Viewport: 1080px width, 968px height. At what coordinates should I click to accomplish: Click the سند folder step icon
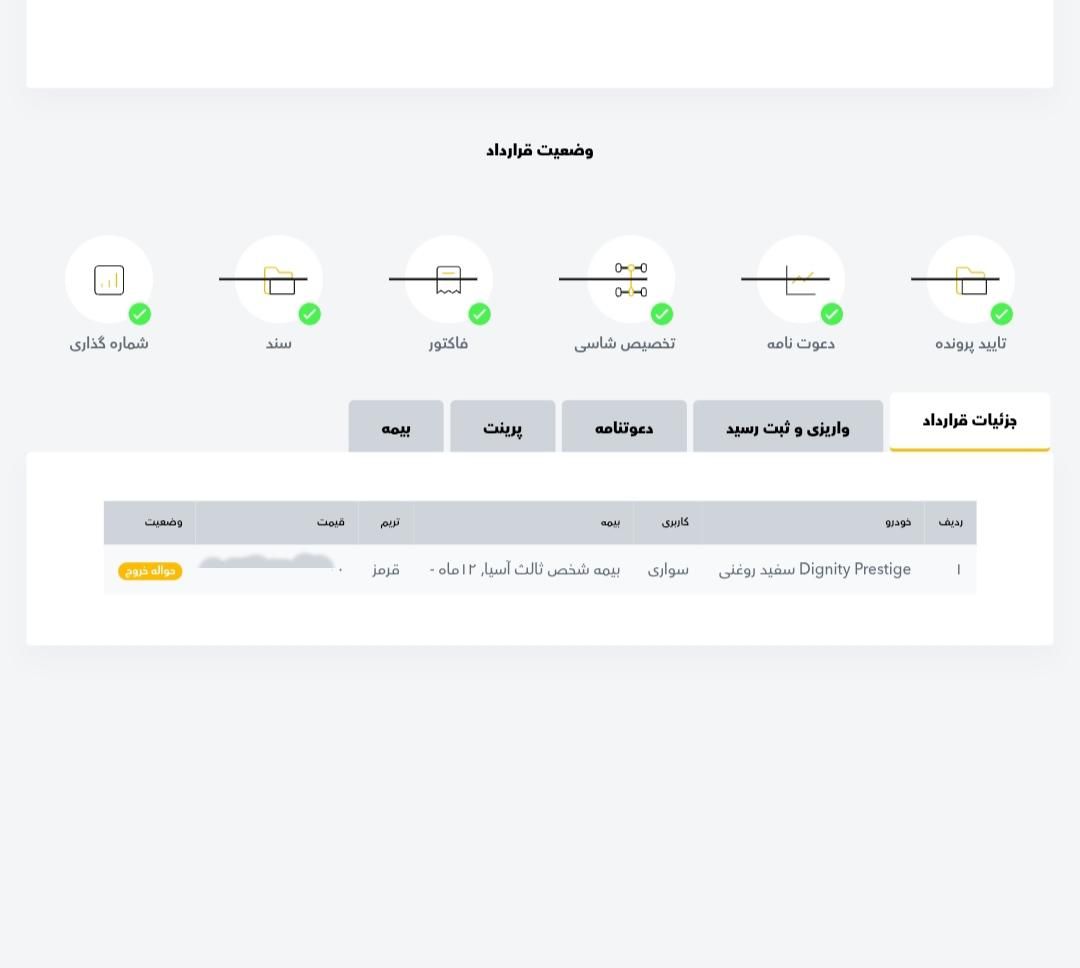coord(279,280)
